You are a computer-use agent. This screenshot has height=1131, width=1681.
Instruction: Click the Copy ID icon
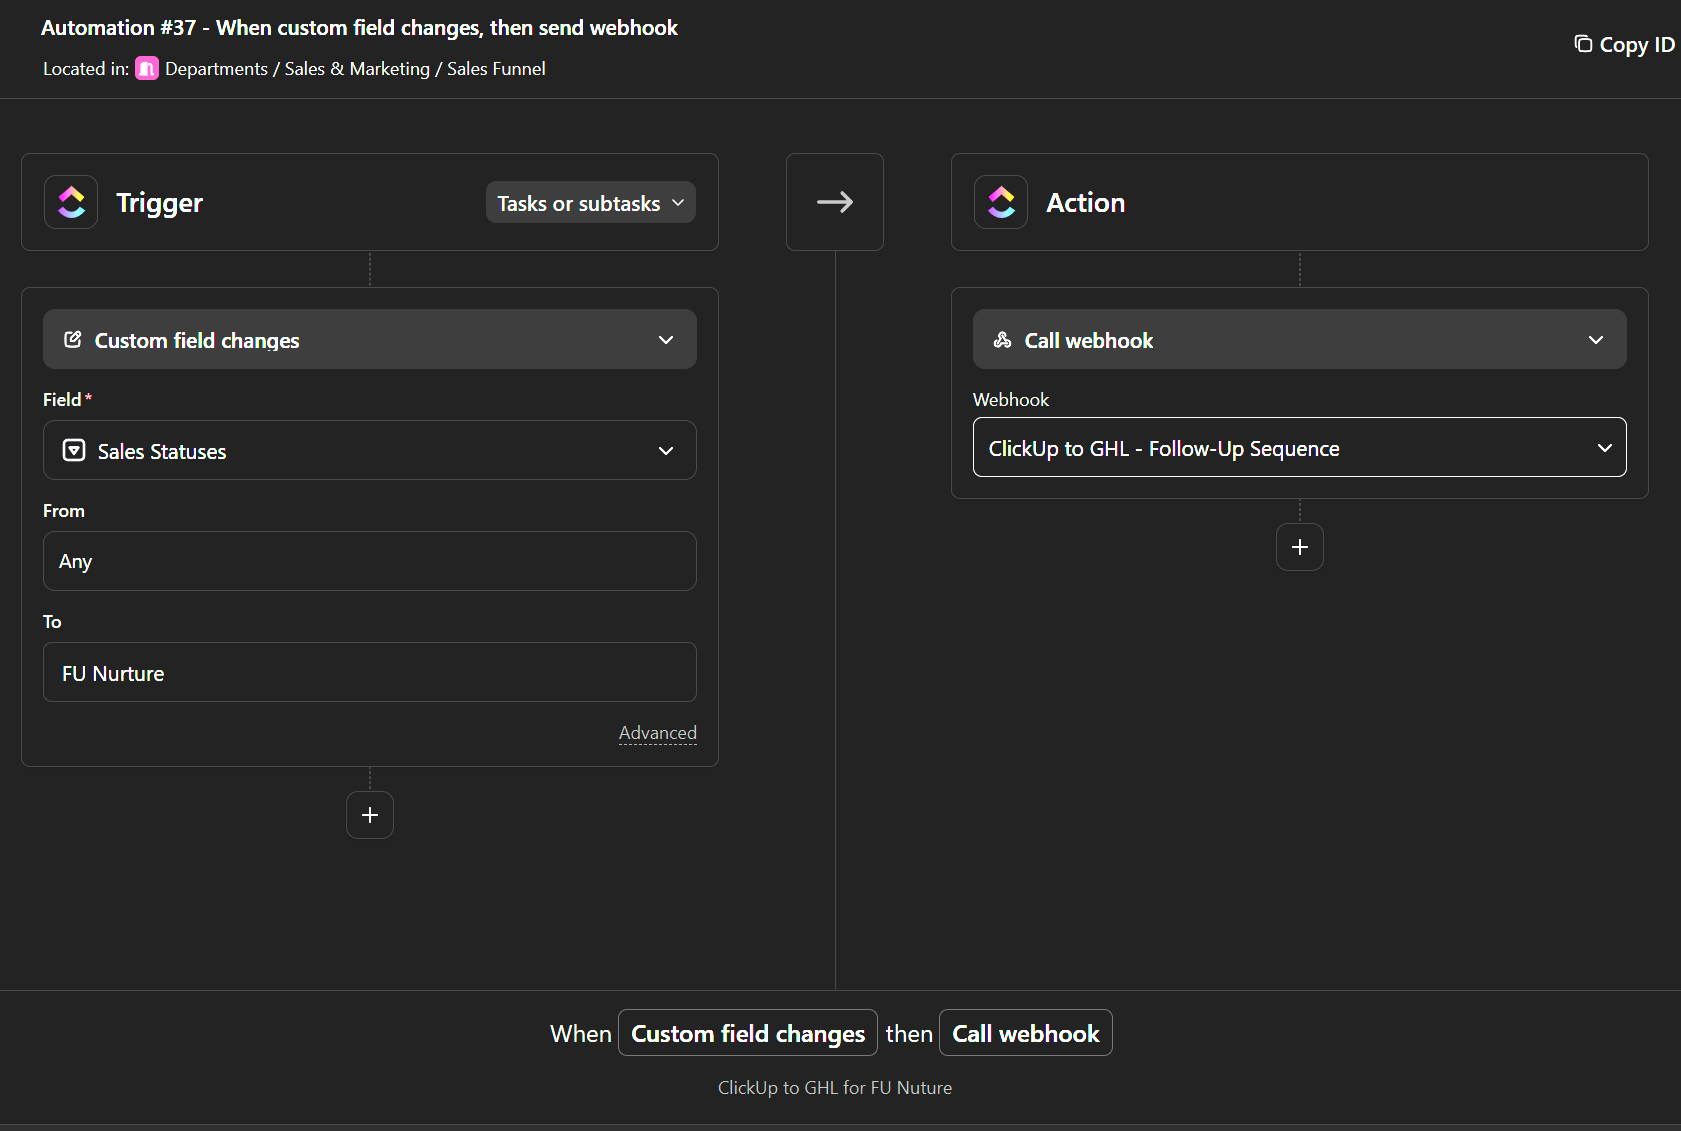tap(1583, 43)
